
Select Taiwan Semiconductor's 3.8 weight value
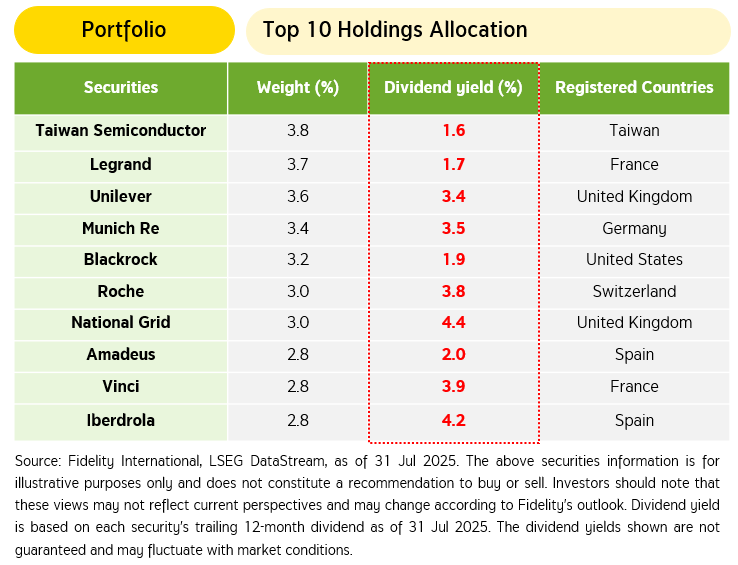298,131
